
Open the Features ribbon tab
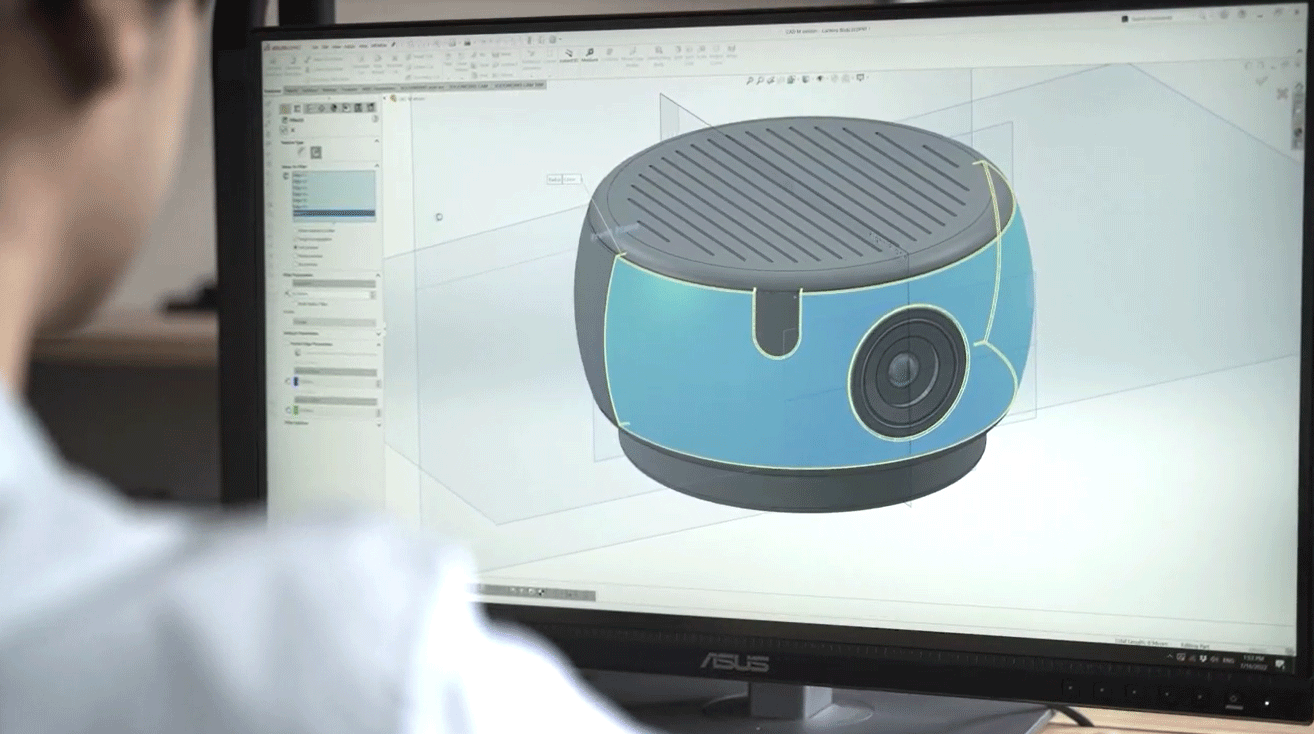pyautogui.click(x=272, y=91)
